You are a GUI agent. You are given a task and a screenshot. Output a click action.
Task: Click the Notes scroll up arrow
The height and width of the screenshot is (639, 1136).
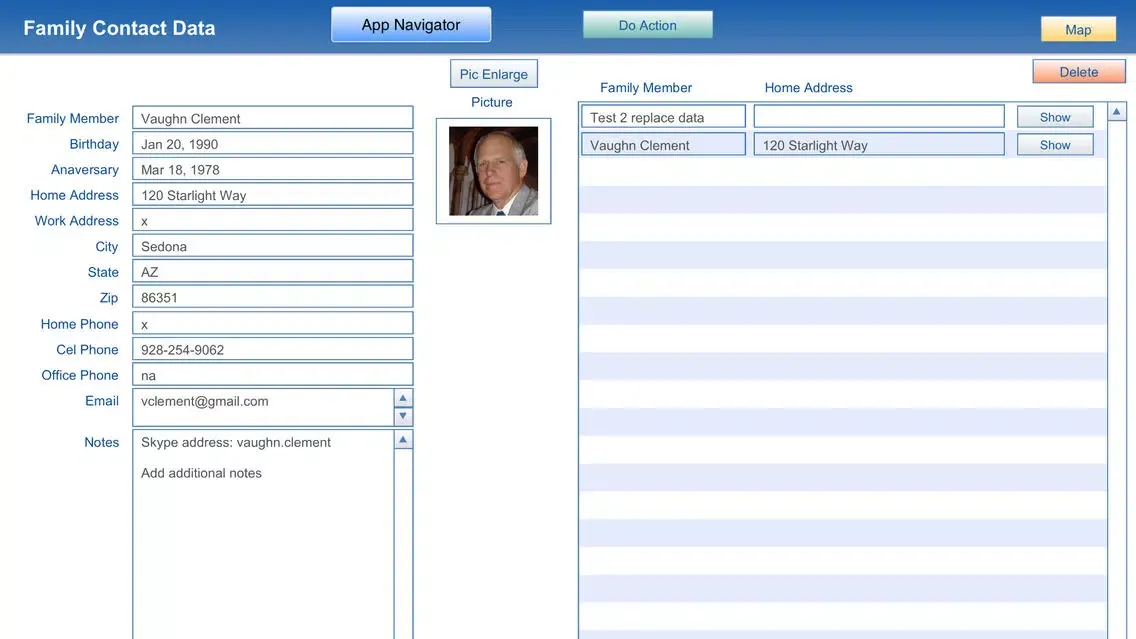[x=403, y=440]
